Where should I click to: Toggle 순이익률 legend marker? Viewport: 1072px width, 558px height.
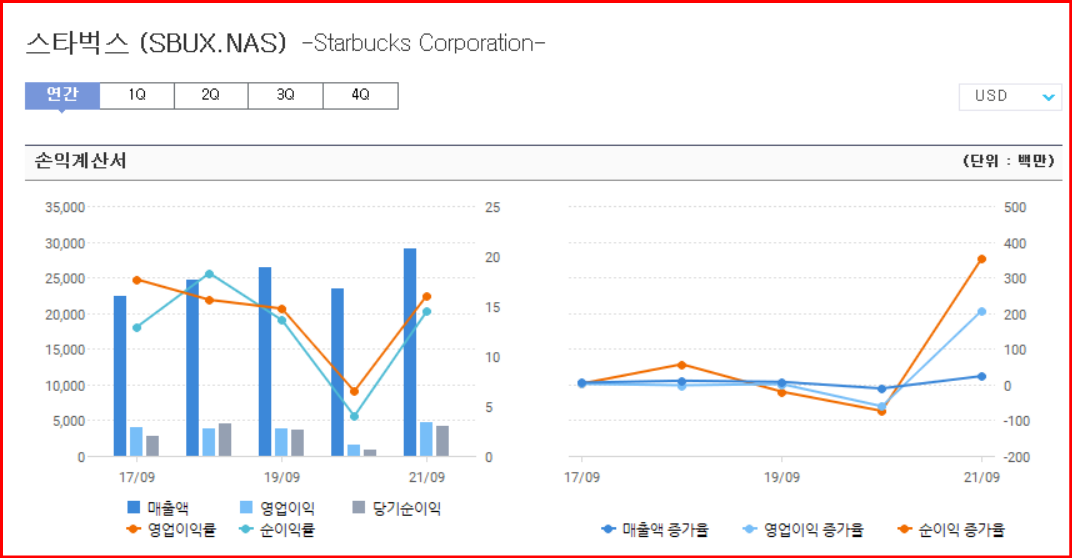tap(246, 529)
